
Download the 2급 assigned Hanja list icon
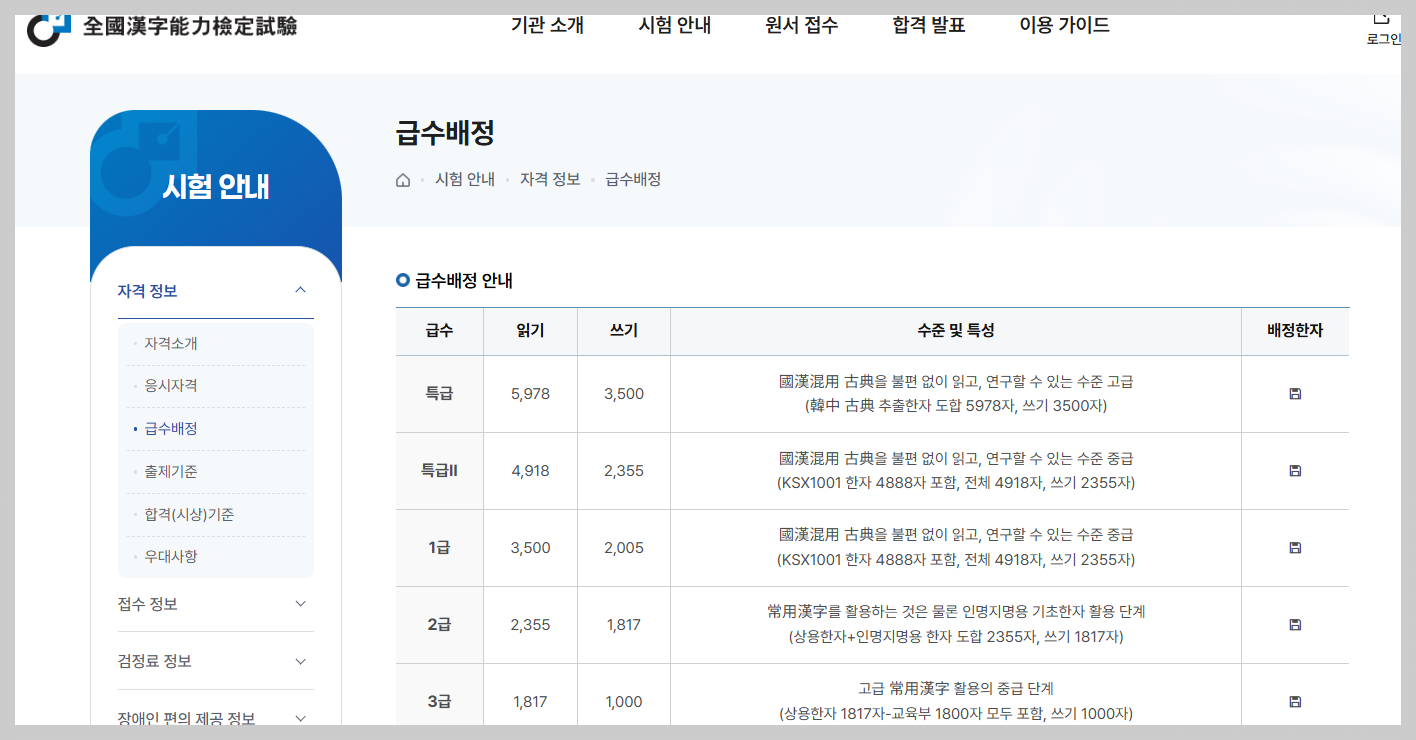point(1294,624)
